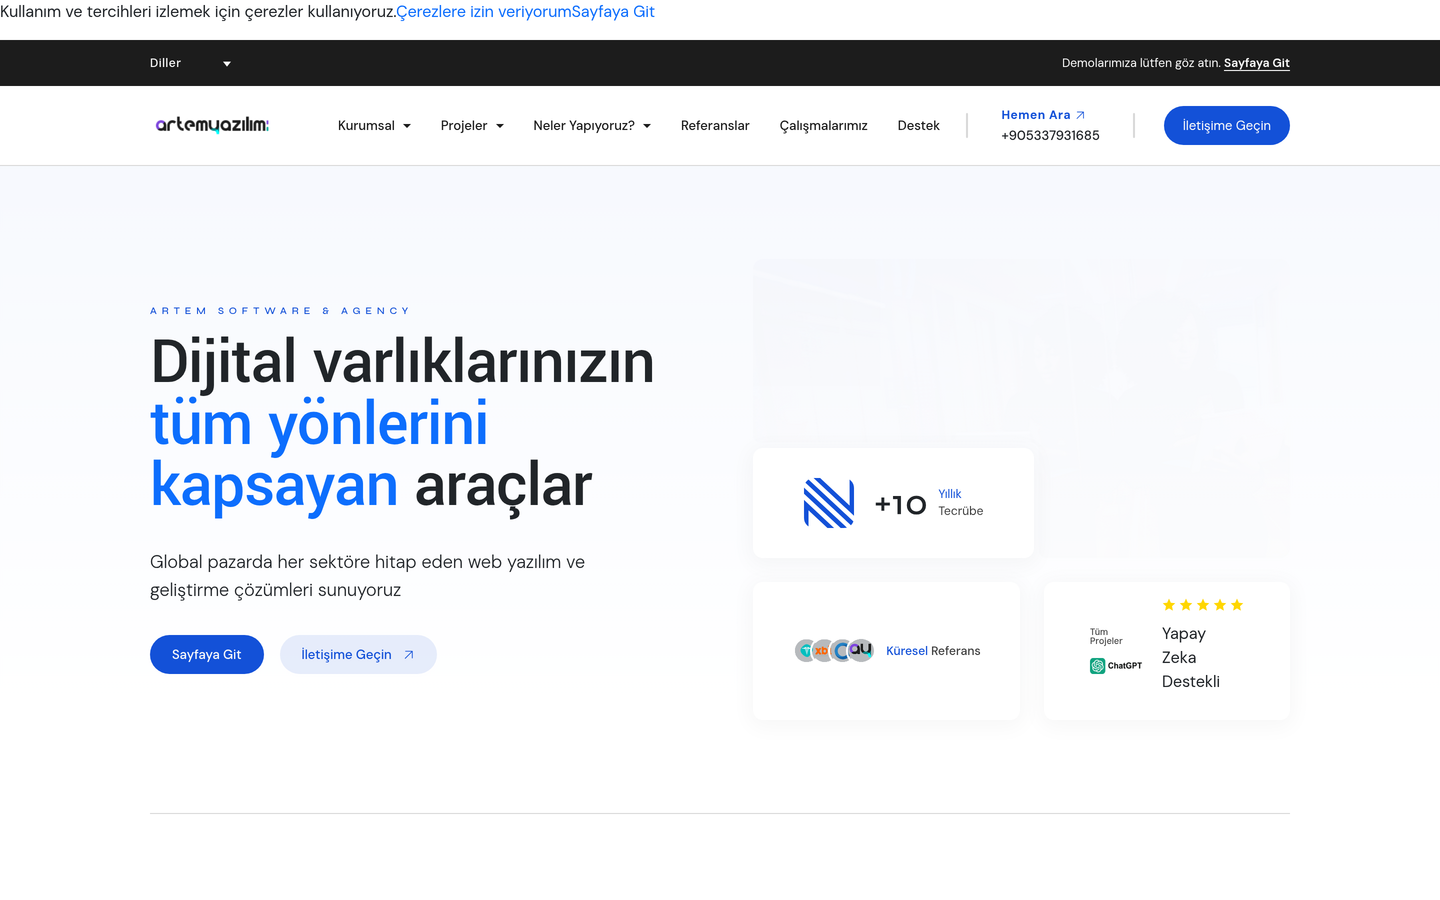The height and width of the screenshot is (900, 1440).
Task: Click the arrow icon in hero İletişime Geçin button
Action: coord(408,655)
